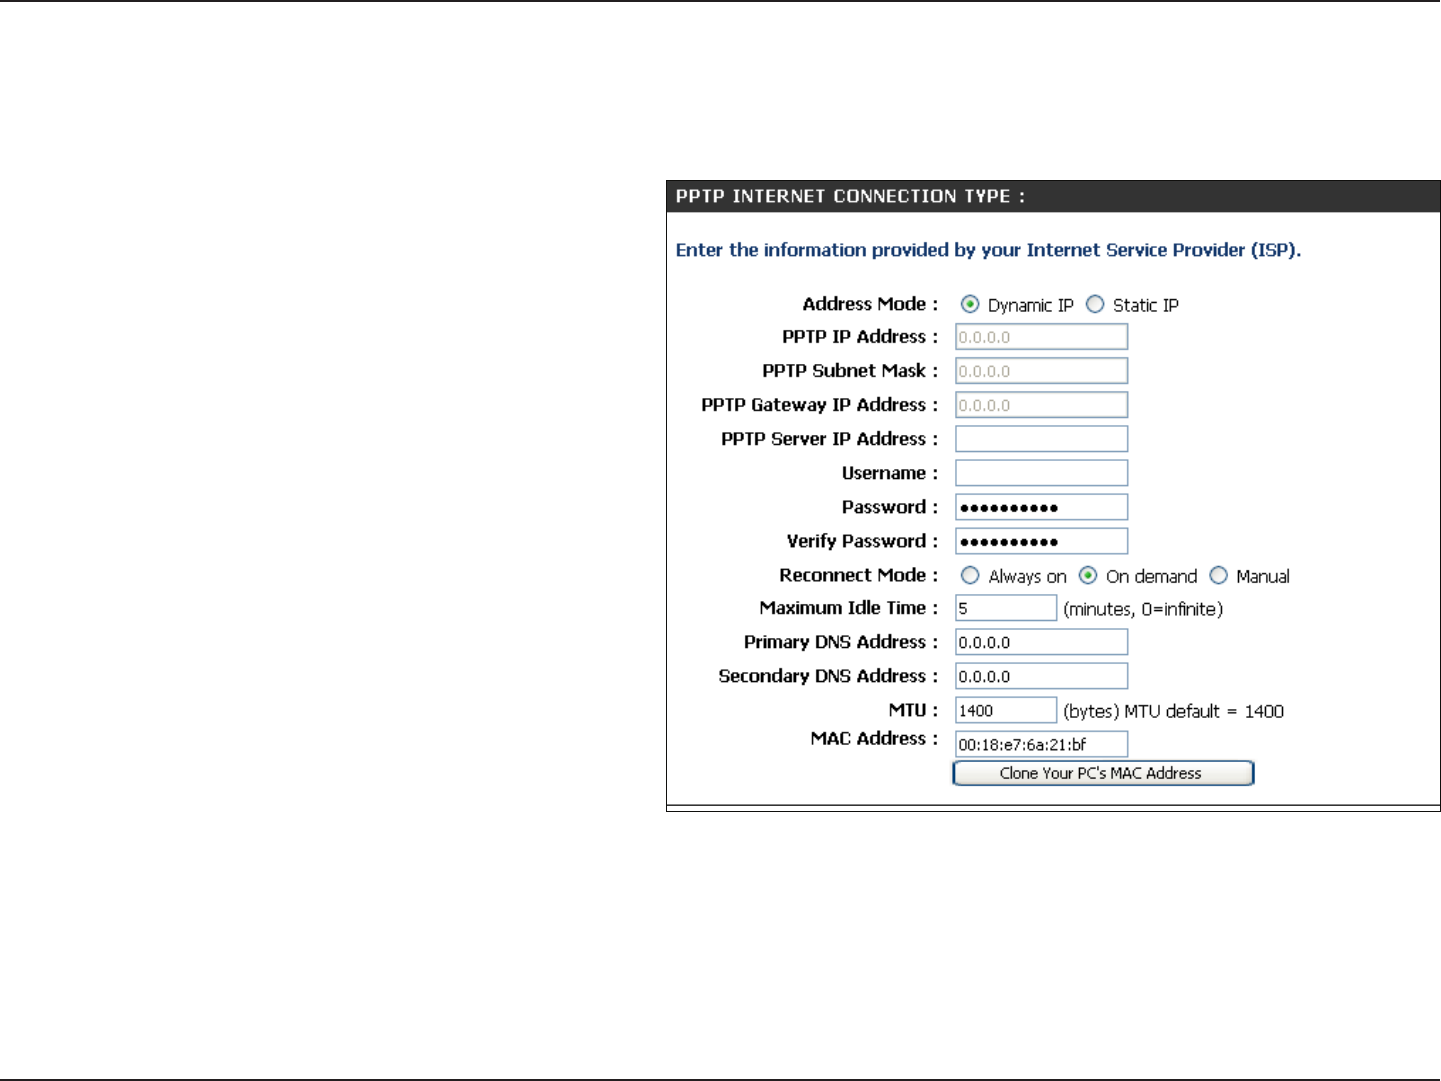Select the Static IP address mode

[x=1095, y=304]
